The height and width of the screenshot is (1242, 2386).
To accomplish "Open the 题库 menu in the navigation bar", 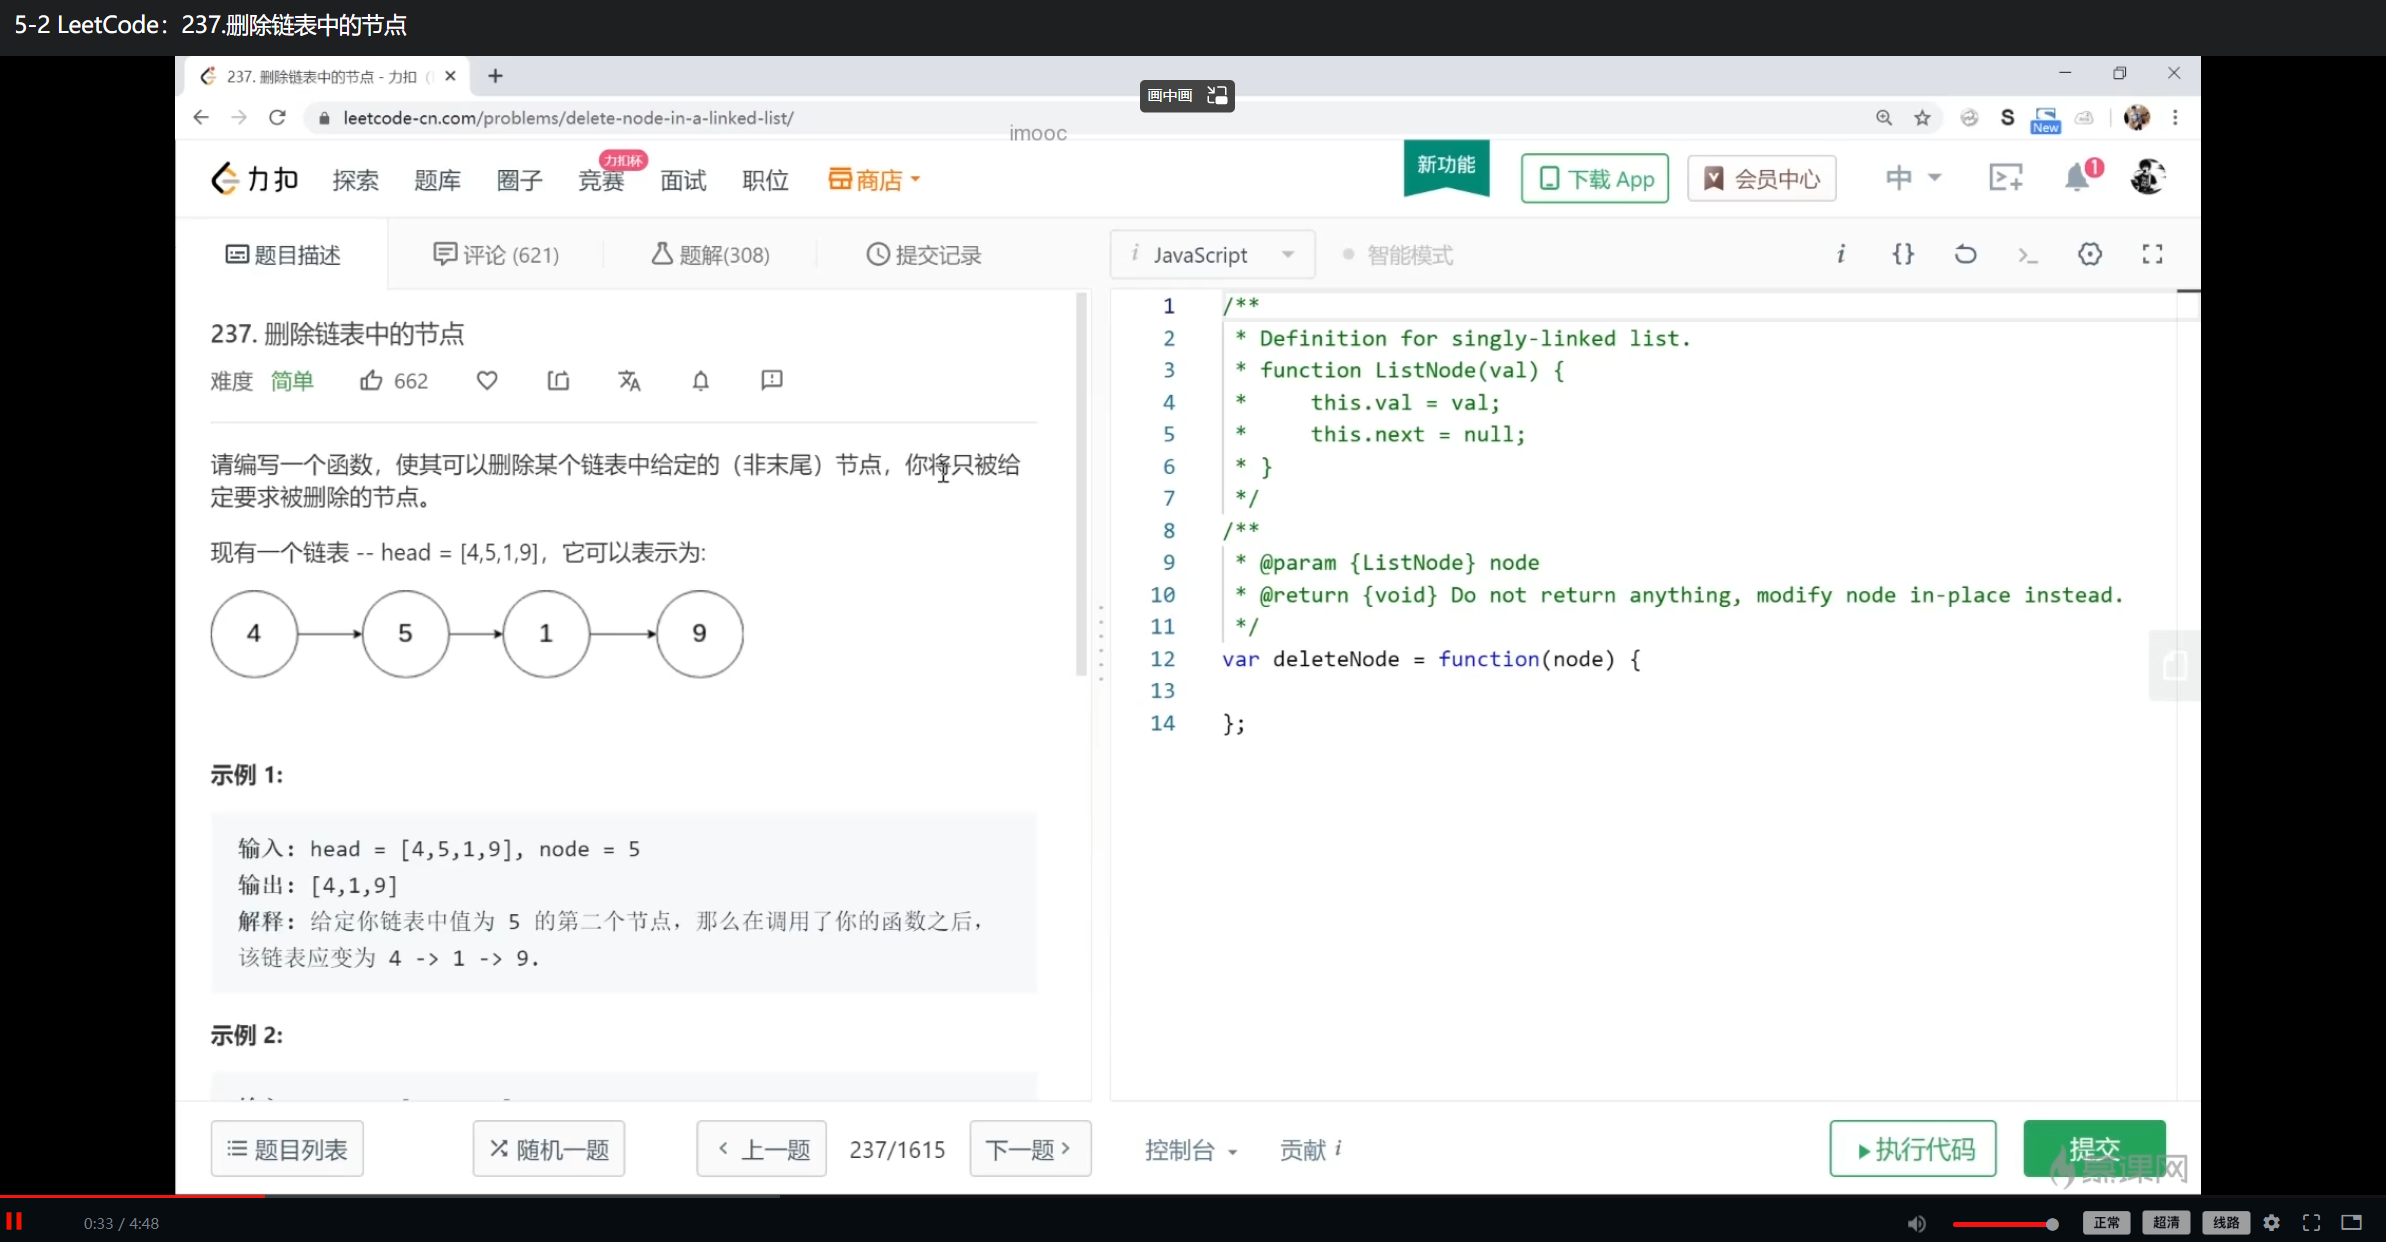I will 437,180.
